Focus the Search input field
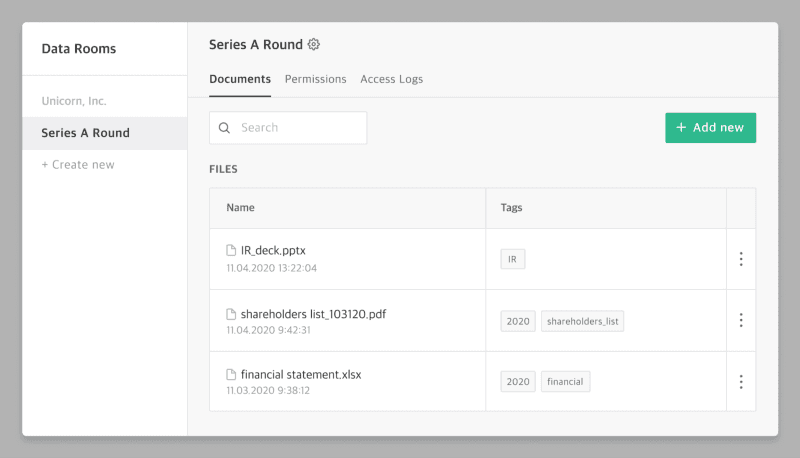The width and height of the screenshot is (800, 458). 298,128
